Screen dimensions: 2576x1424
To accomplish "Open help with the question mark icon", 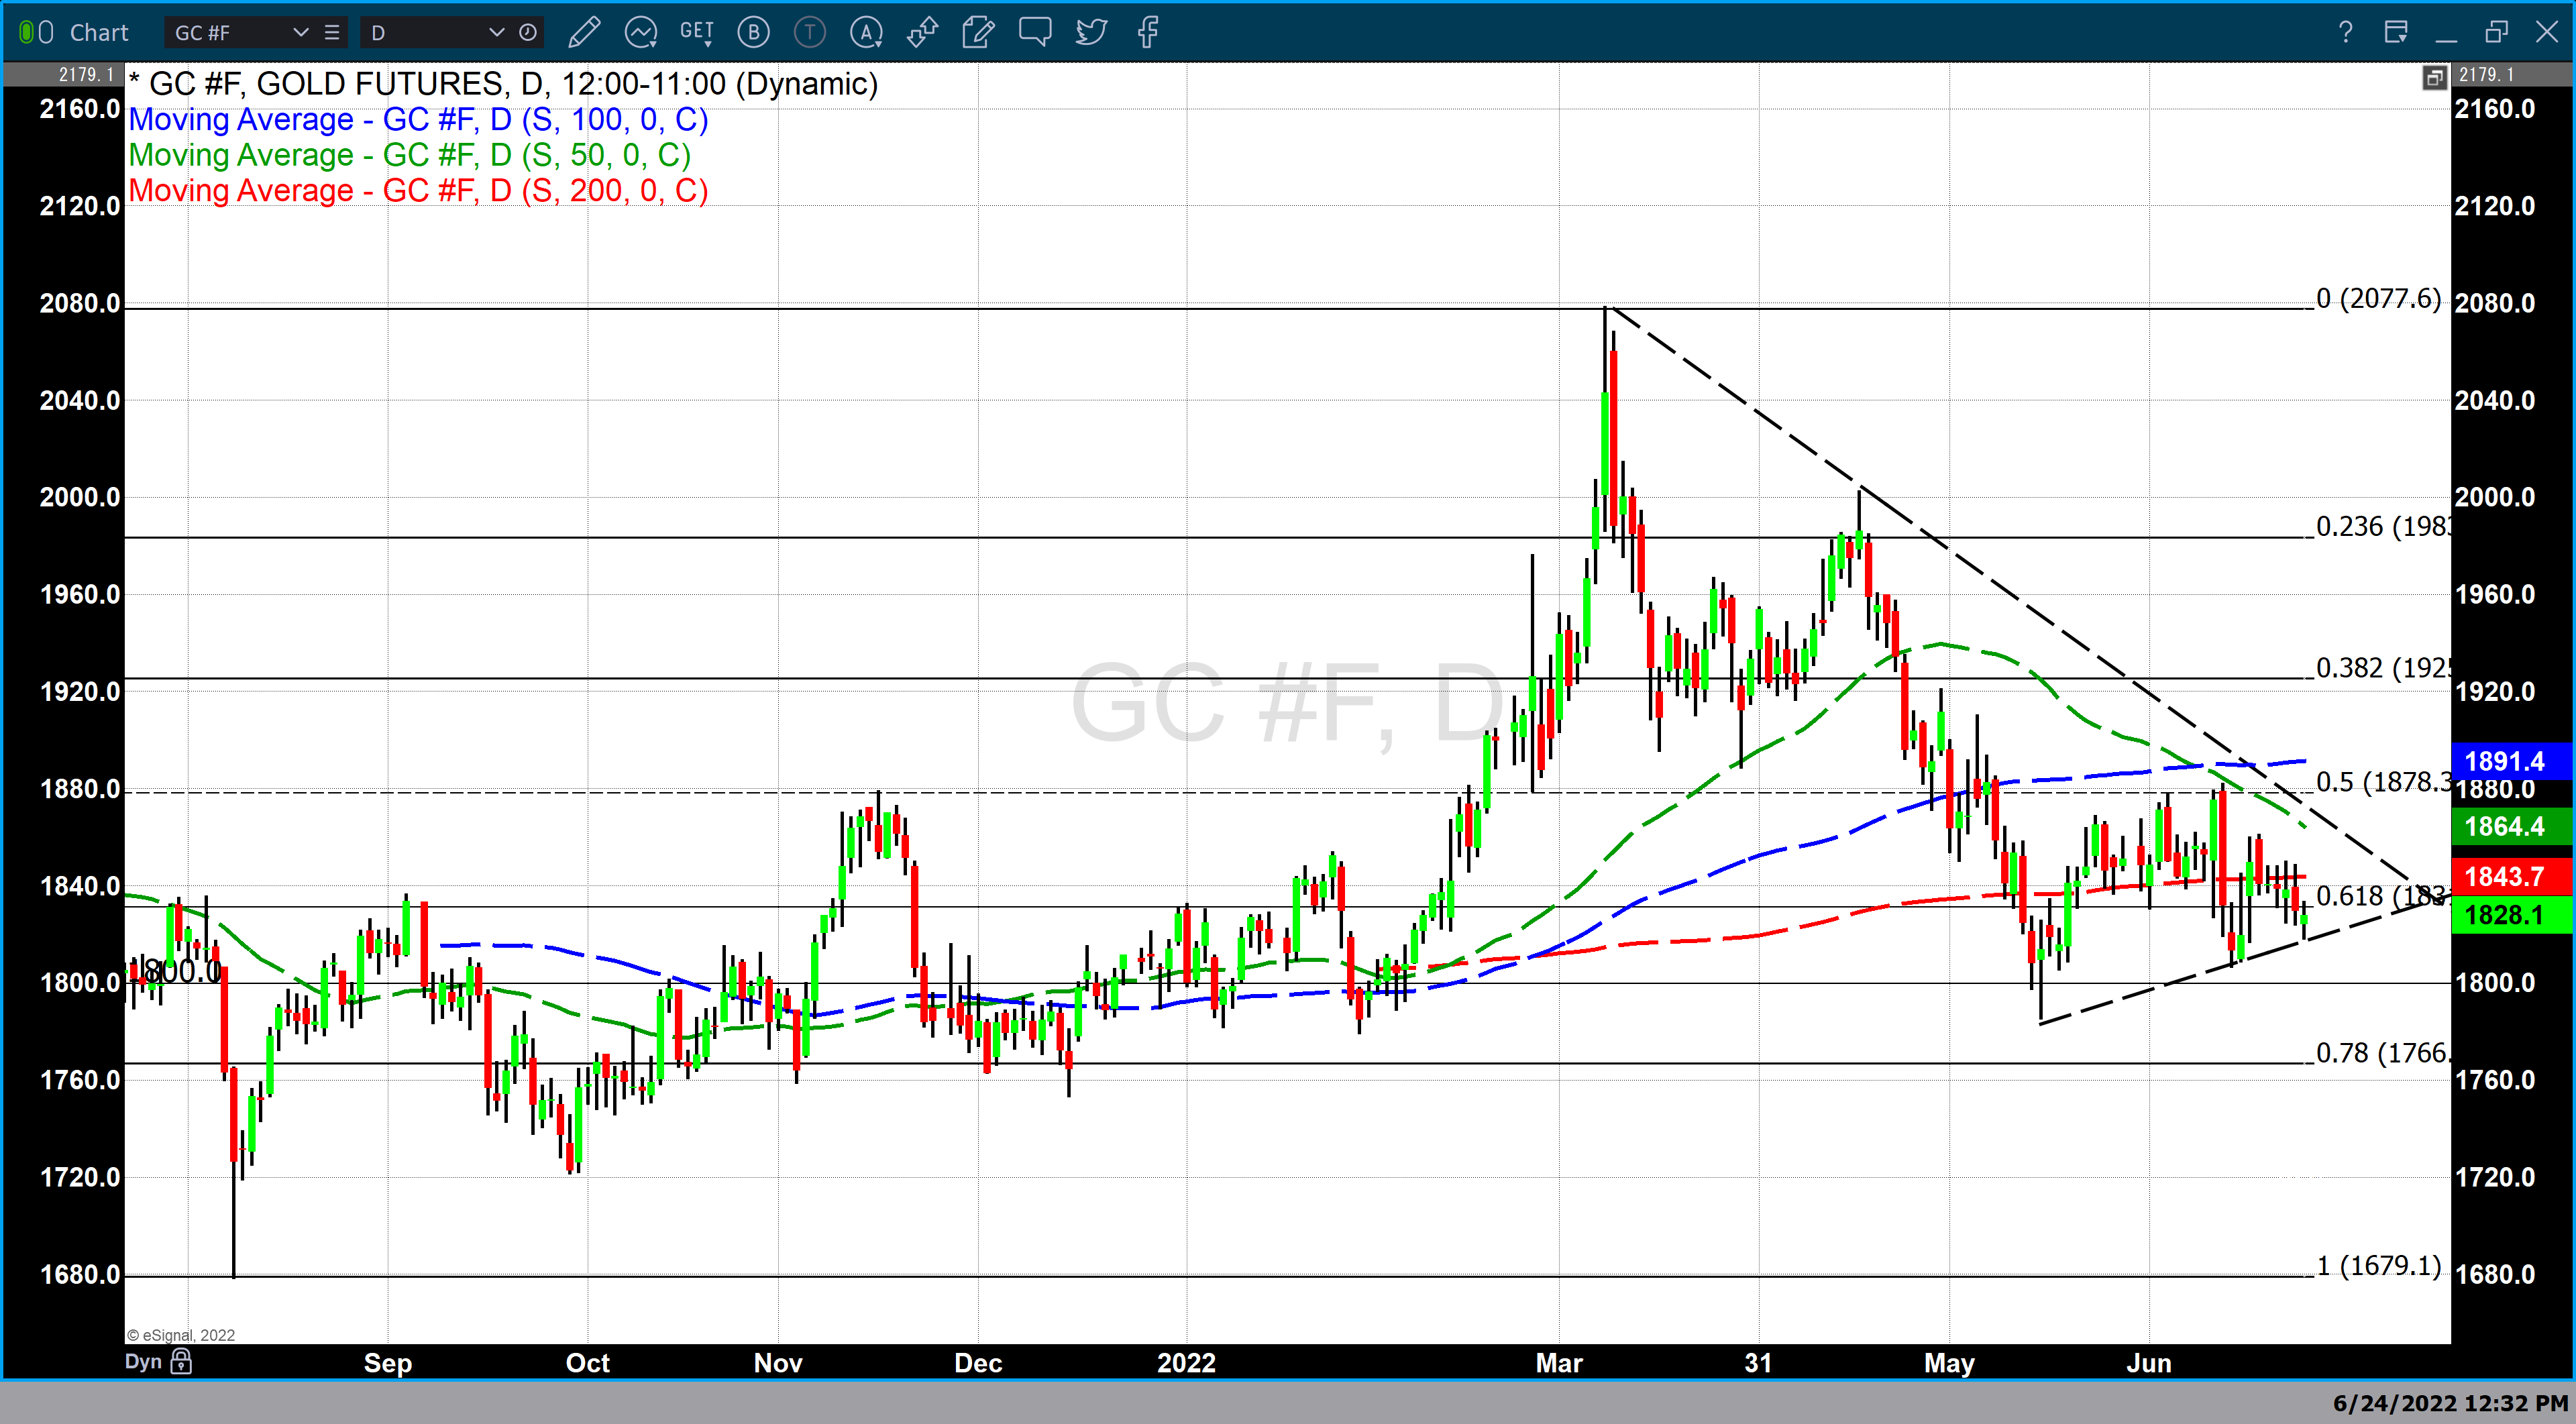I will [x=2345, y=33].
